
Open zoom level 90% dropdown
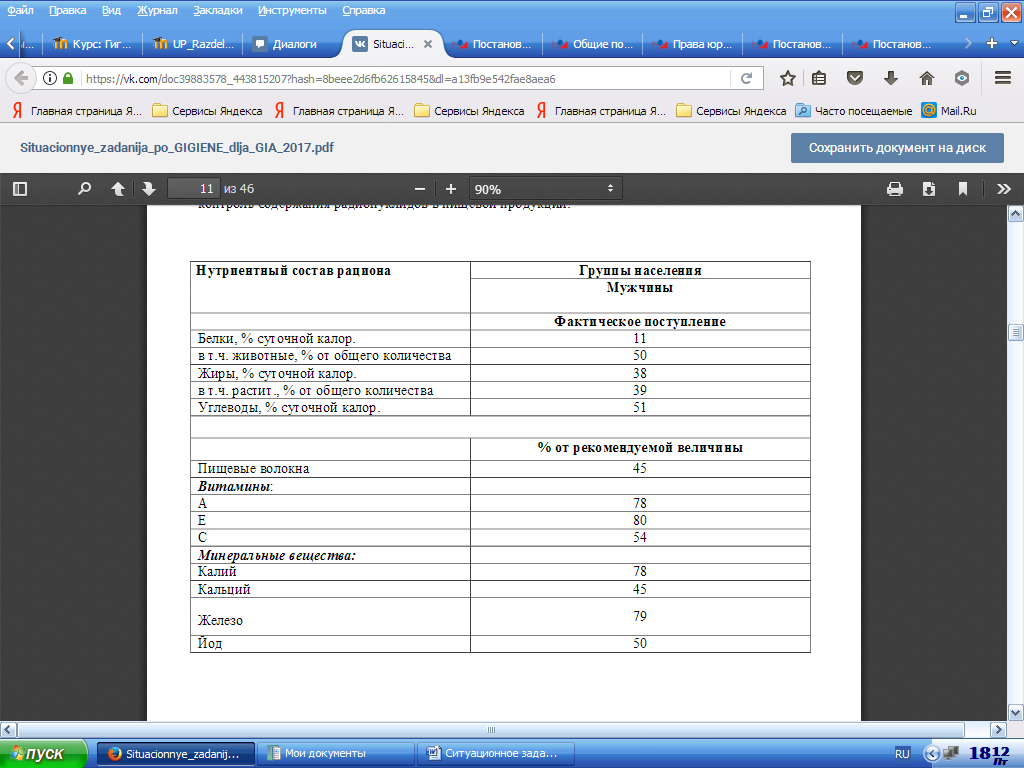[x=545, y=189]
